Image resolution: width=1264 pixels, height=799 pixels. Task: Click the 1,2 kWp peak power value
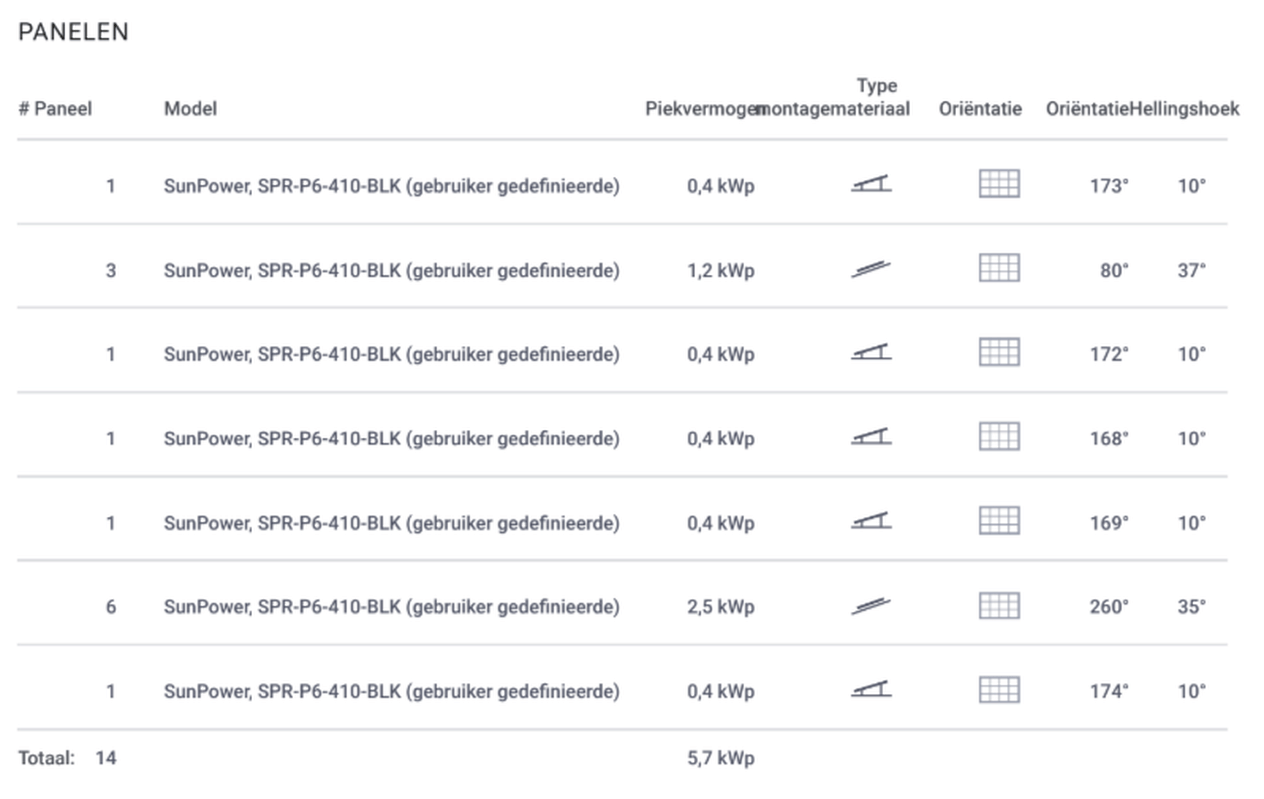click(x=720, y=270)
